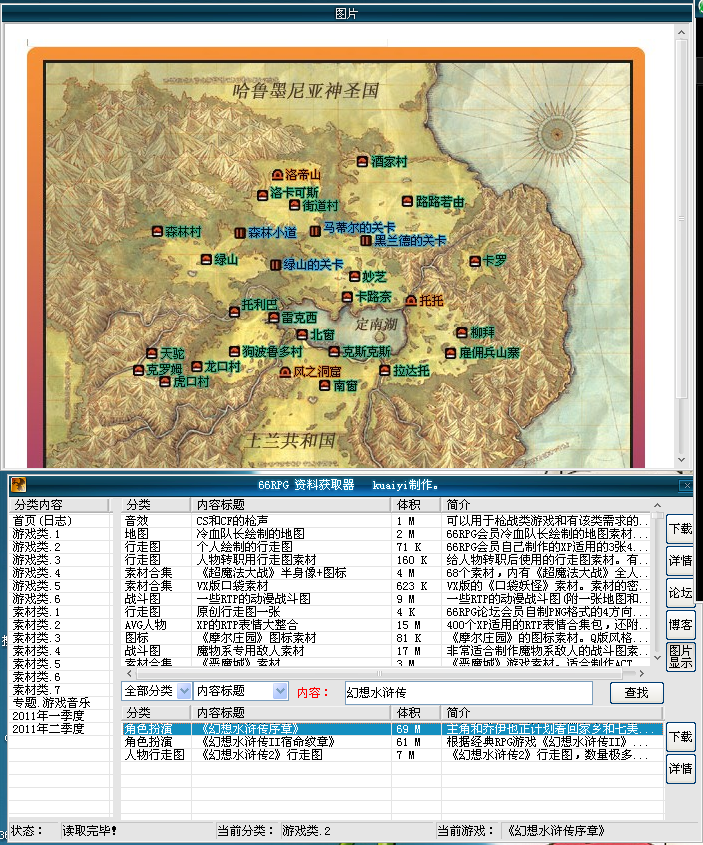The height and width of the screenshot is (845, 703).
Task: Select the 《幻想水浒传序章》 result row
Action: coord(392,729)
